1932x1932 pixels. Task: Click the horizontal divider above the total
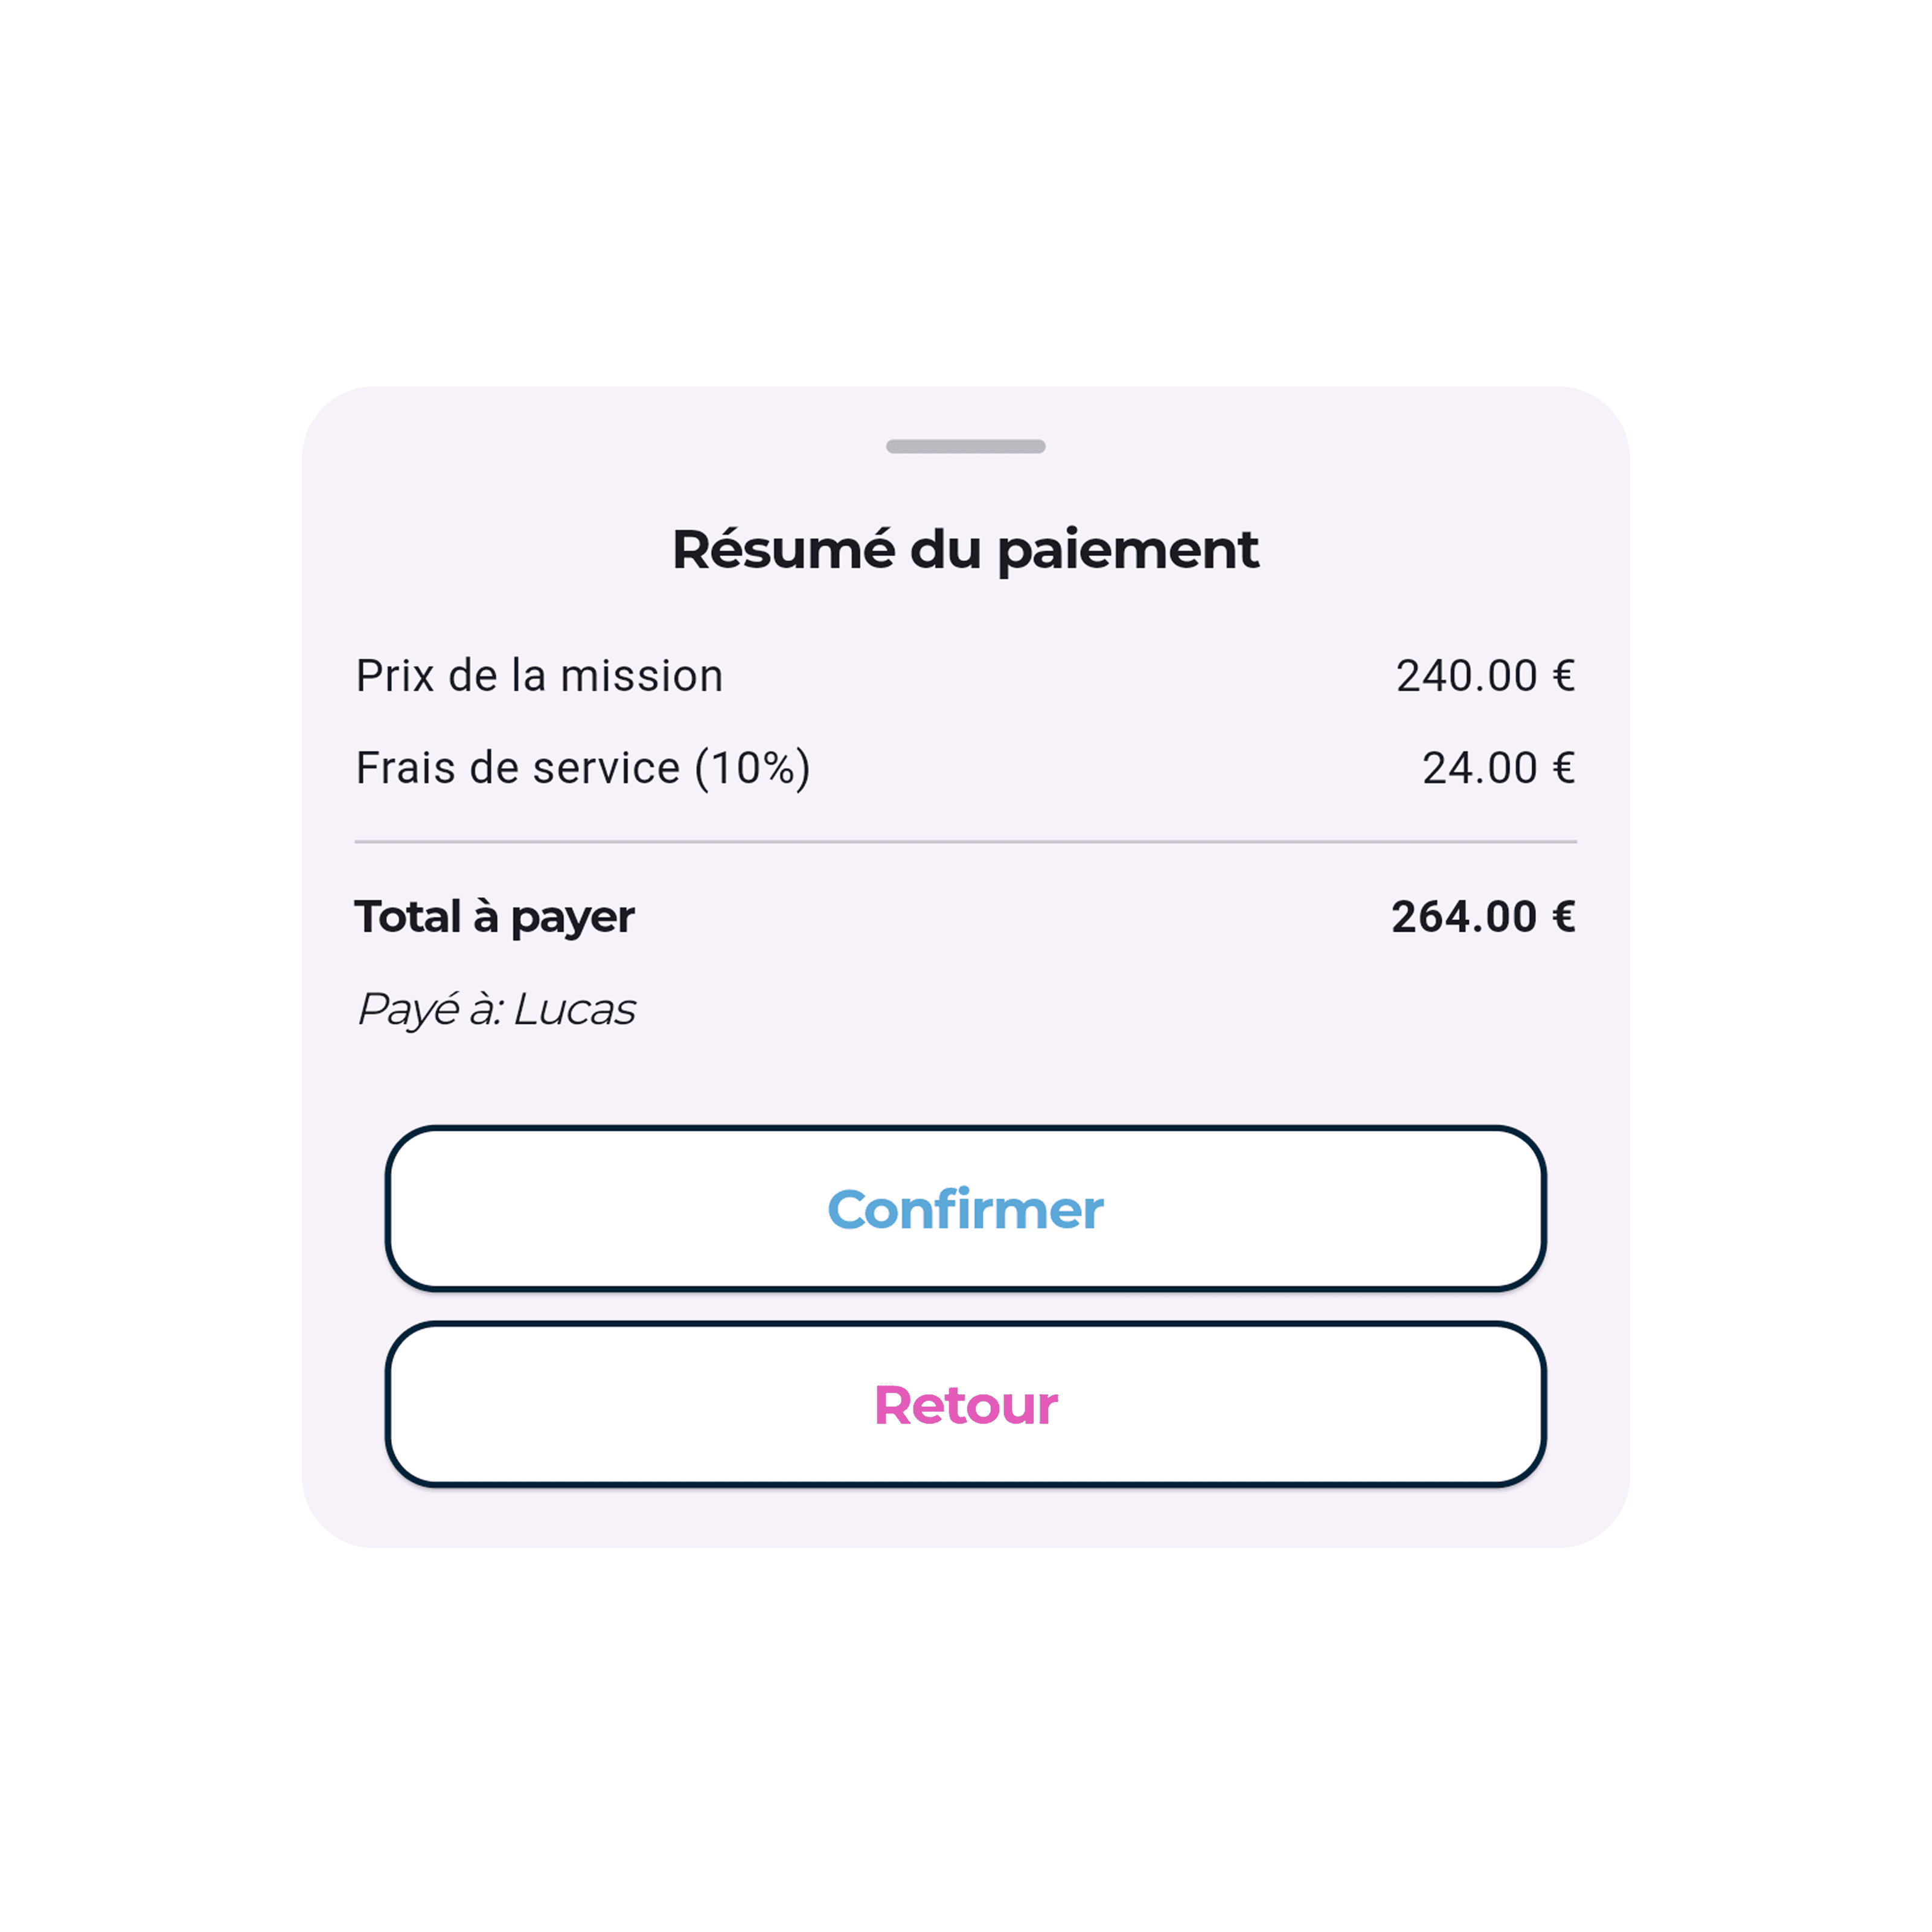tap(965, 842)
